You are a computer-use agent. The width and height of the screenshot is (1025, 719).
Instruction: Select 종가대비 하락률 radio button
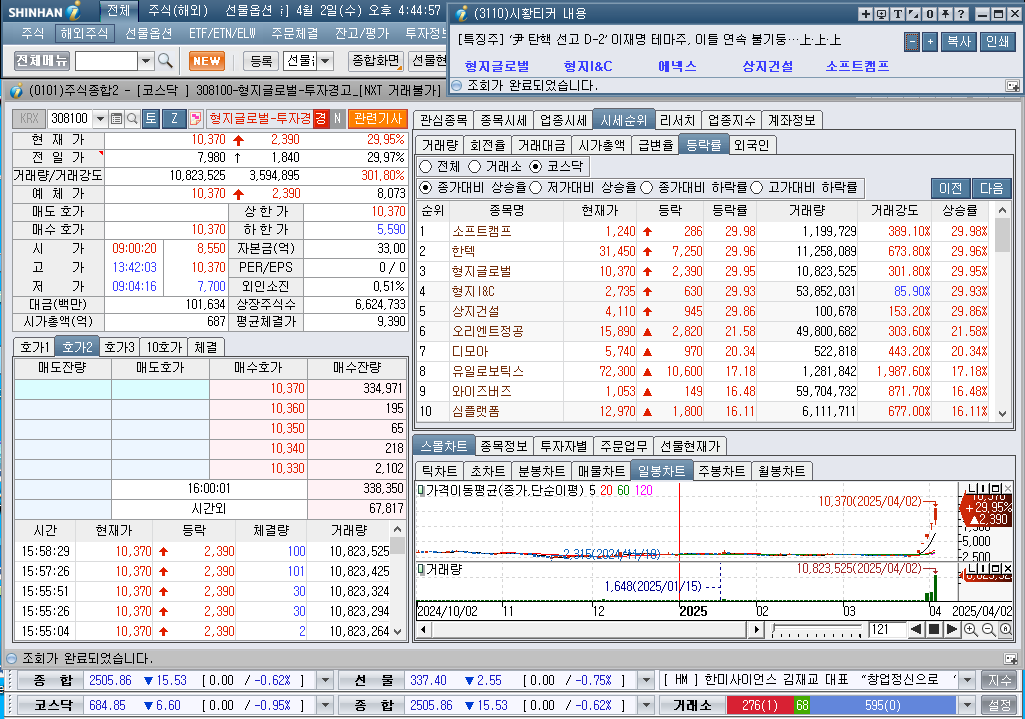647,188
